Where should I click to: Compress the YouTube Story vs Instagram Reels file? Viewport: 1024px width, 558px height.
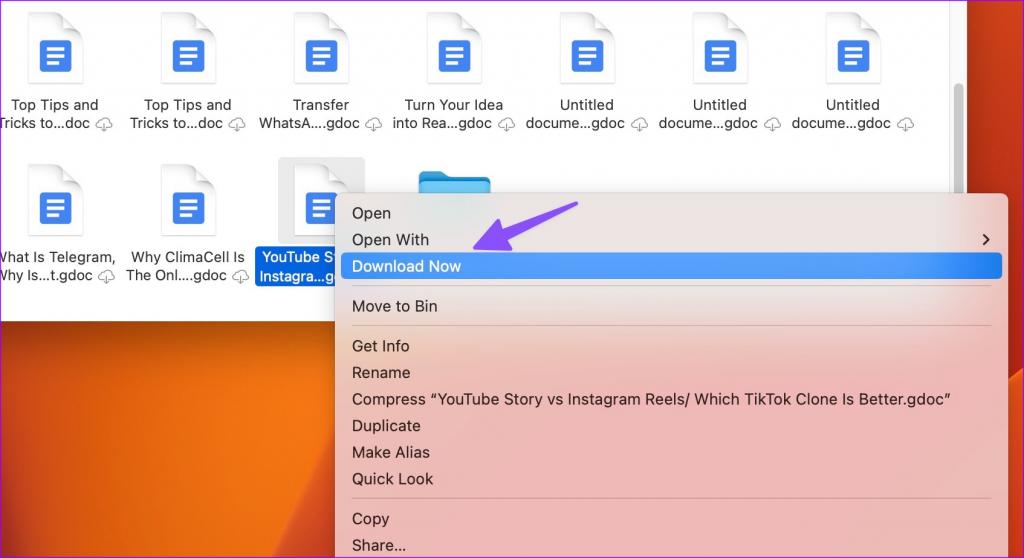(x=671, y=399)
